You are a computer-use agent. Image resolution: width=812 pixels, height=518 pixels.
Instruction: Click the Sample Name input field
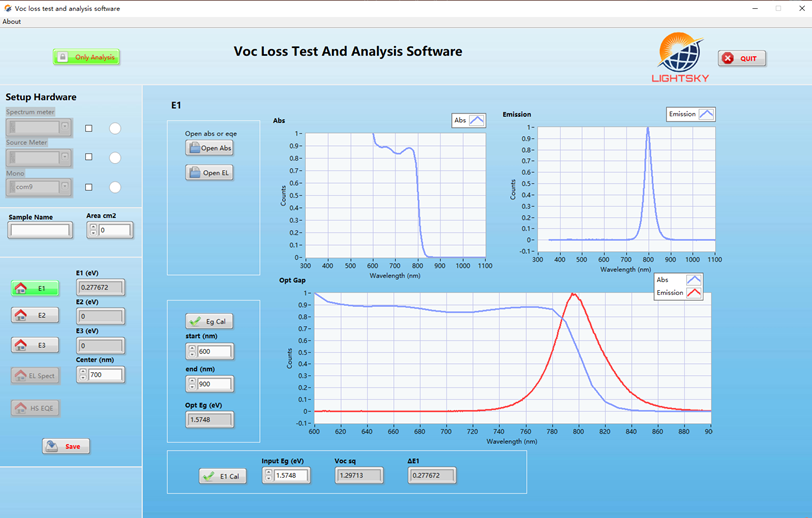[40, 231]
